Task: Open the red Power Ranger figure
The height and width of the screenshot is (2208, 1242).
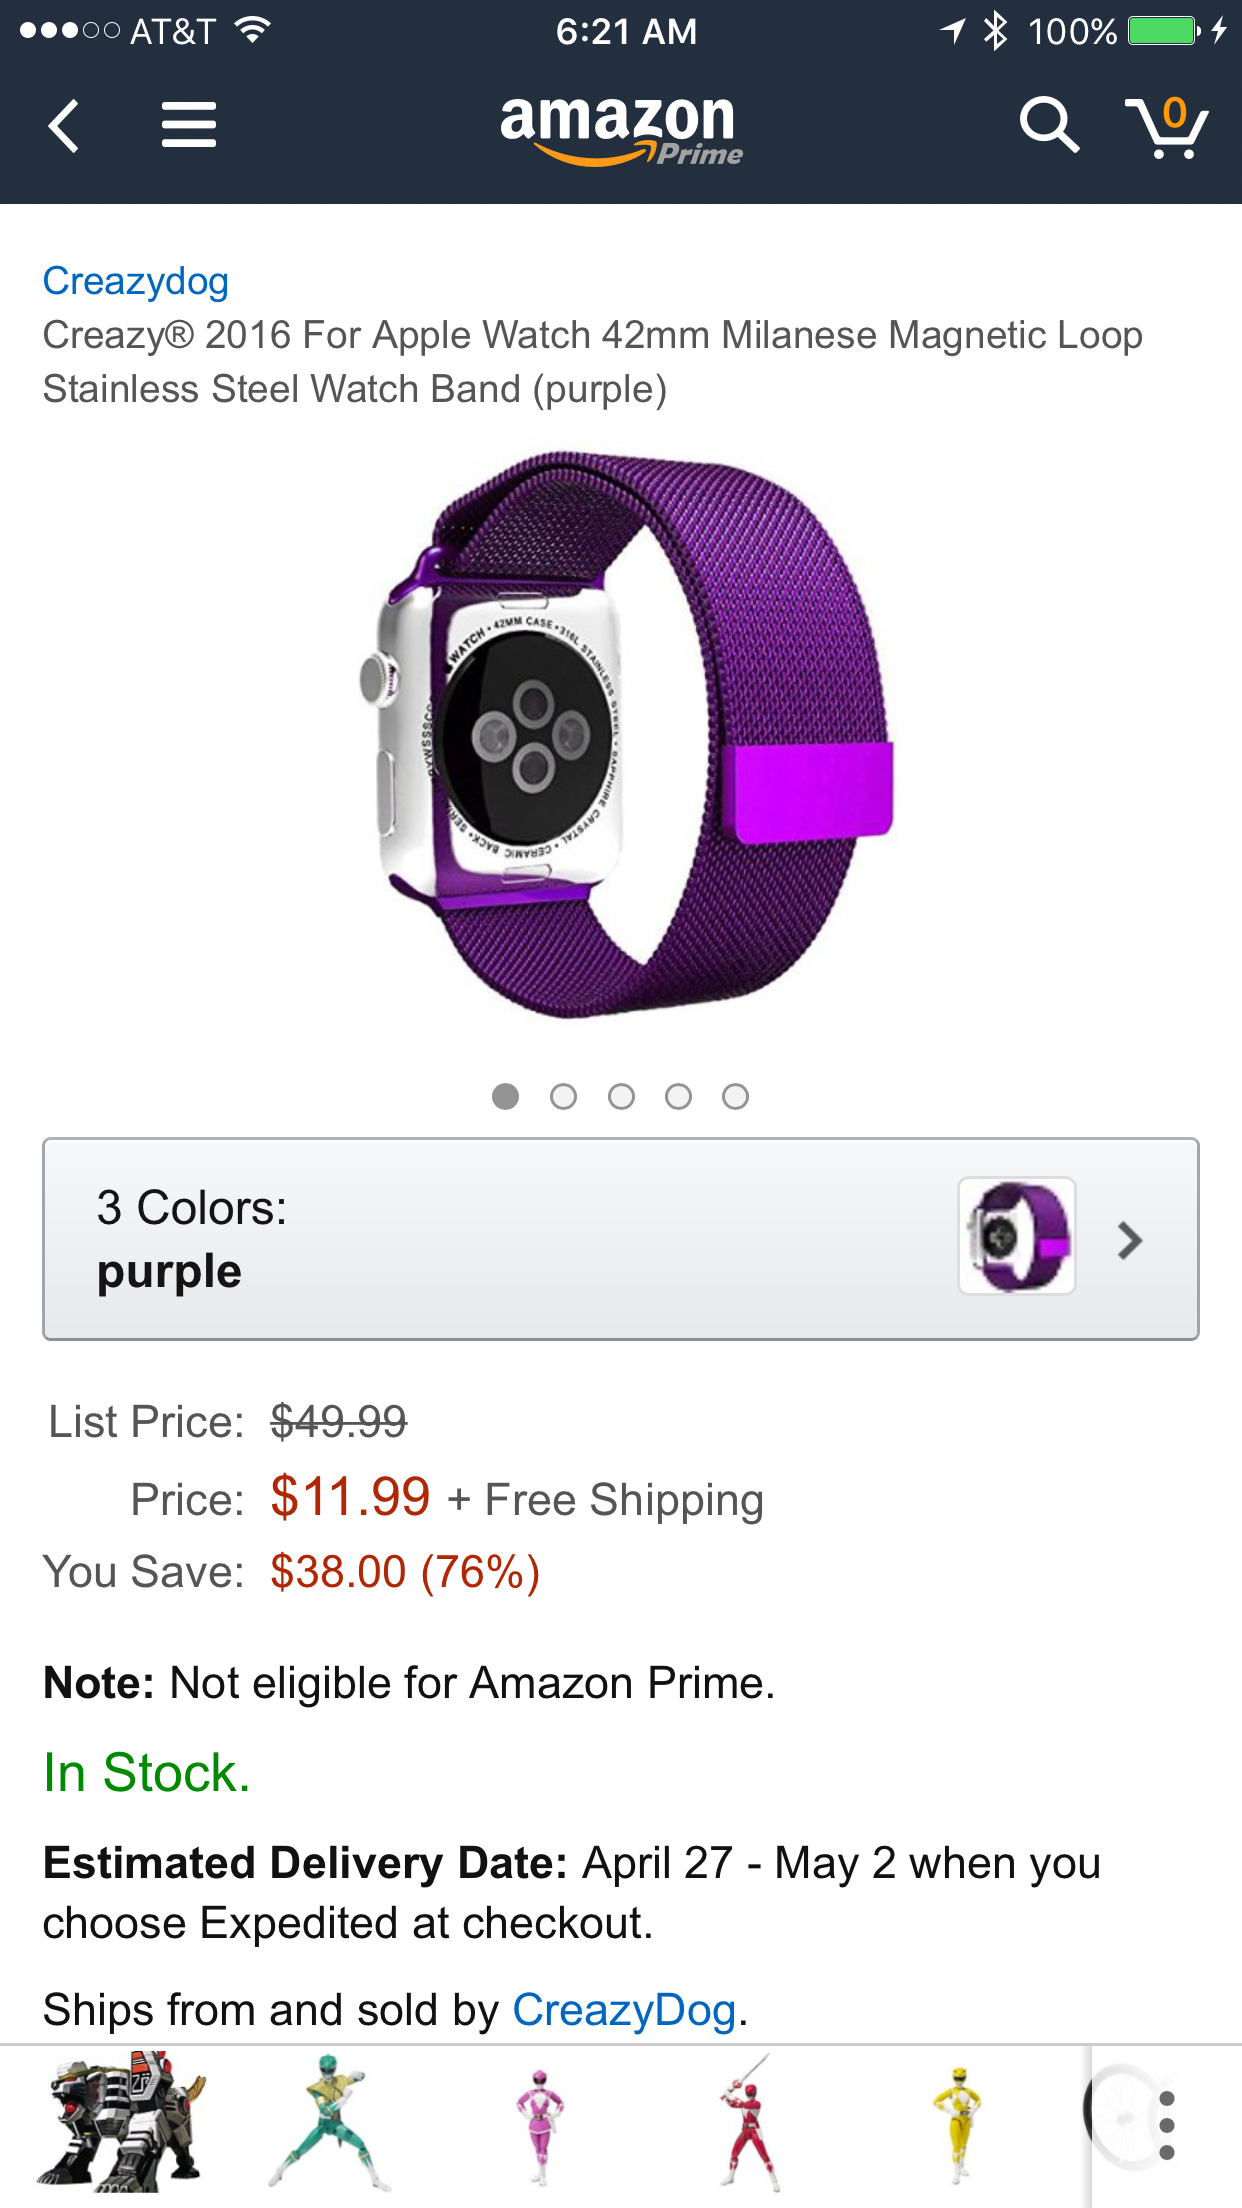Action: tap(747, 2122)
